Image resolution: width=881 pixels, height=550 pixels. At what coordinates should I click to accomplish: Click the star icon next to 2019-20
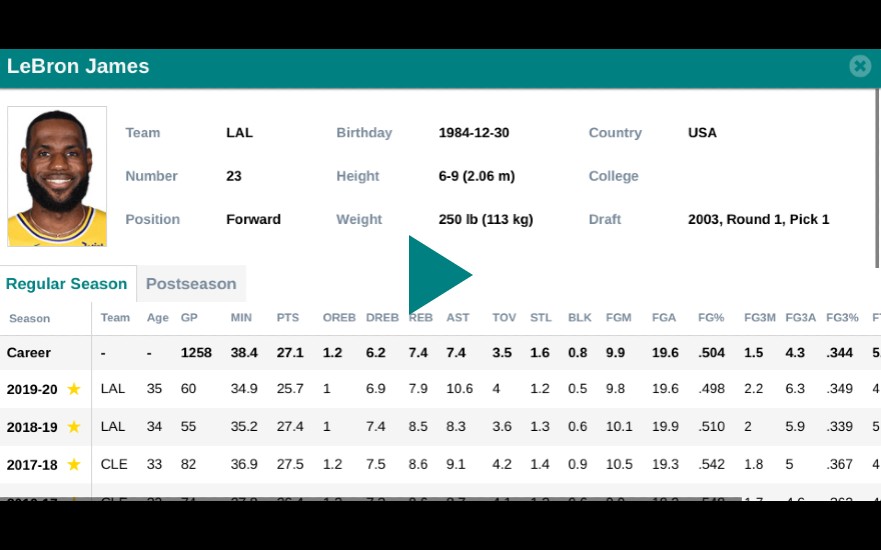click(74, 389)
